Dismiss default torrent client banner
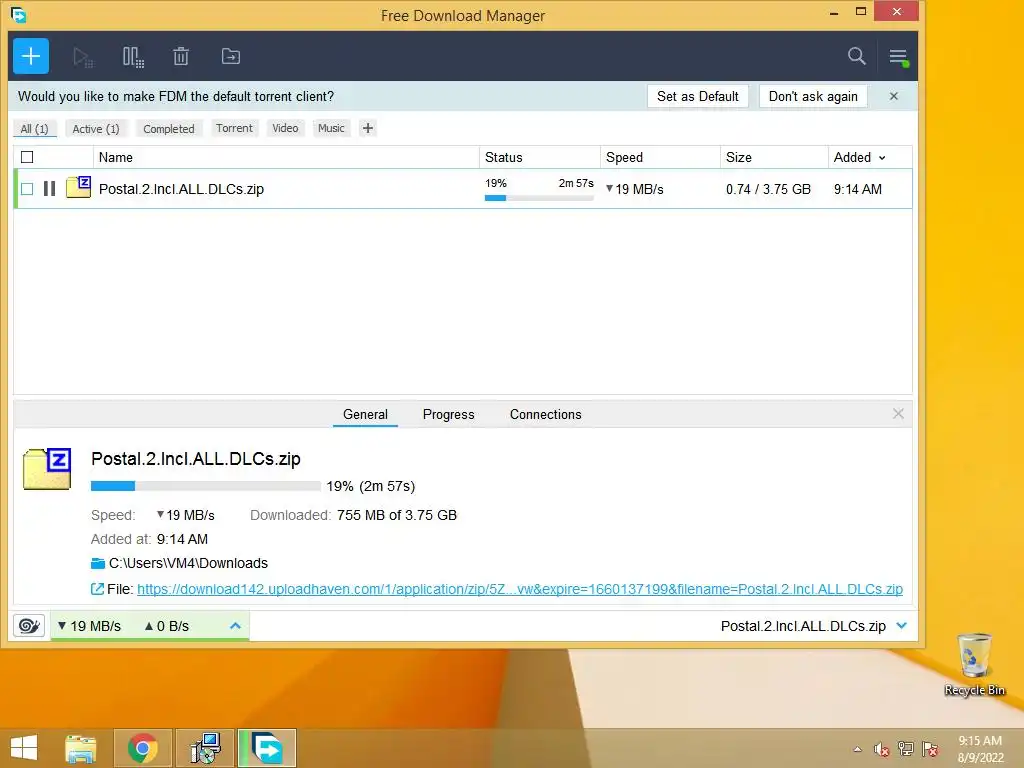This screenshot has width=1024, height=768. pyautogui.click(x=893, y=96)
